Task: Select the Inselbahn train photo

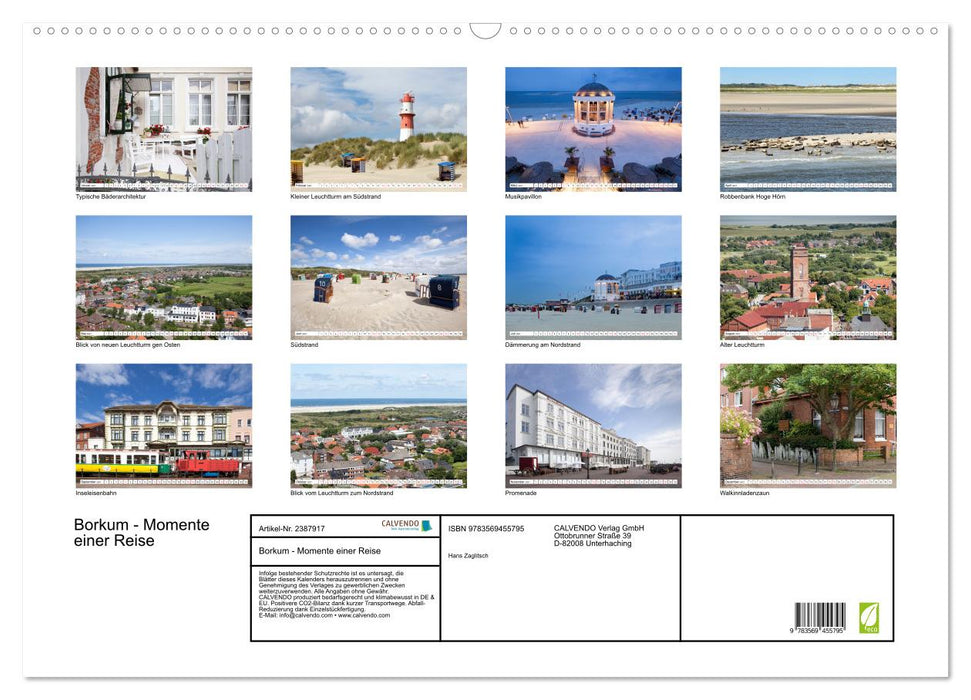Action: pos(163,426)
